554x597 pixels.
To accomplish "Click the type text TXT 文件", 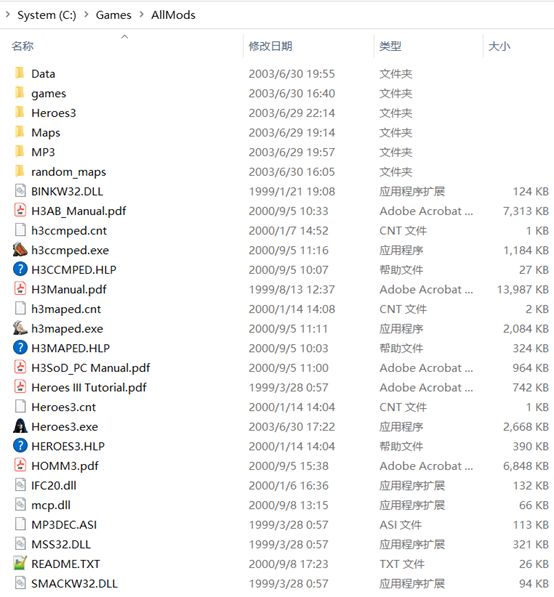I will (x=402, y=564).
